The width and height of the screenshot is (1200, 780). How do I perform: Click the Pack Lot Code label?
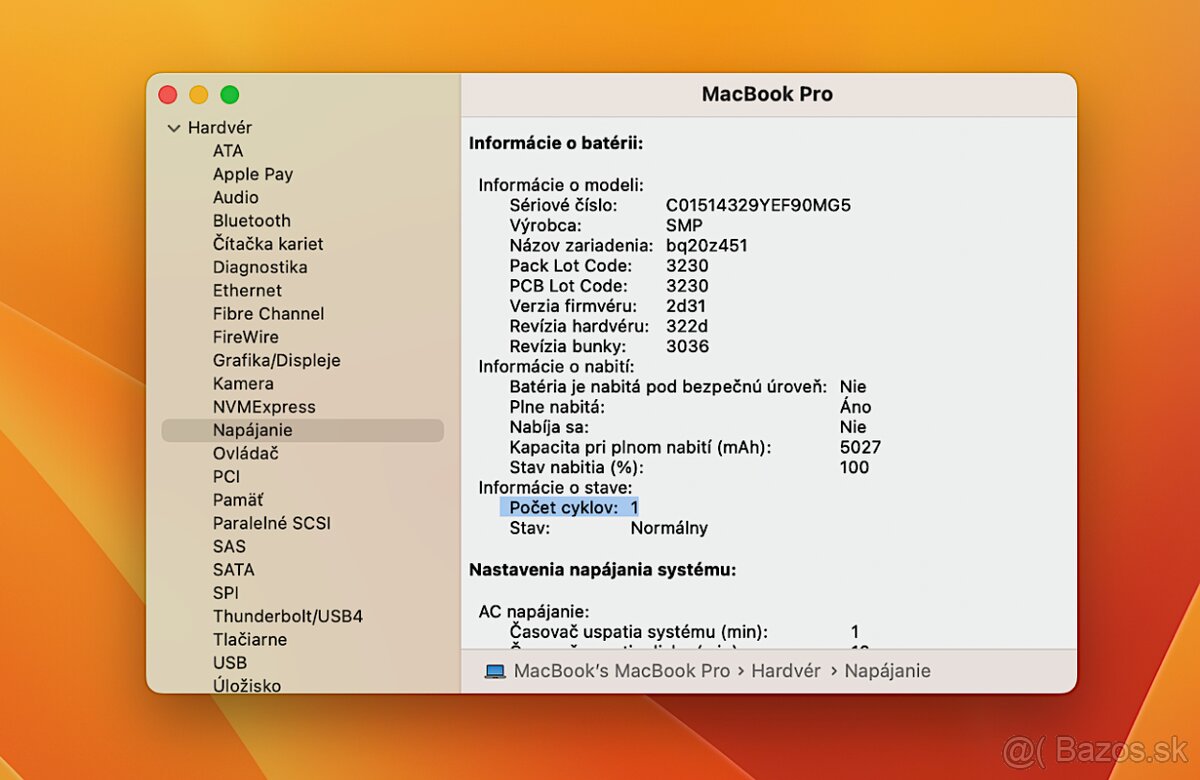571,266
